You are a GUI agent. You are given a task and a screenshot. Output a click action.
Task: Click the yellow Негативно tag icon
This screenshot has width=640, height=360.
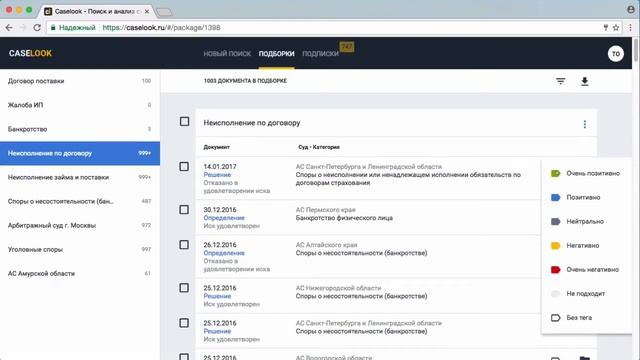(x=556, y=246)
